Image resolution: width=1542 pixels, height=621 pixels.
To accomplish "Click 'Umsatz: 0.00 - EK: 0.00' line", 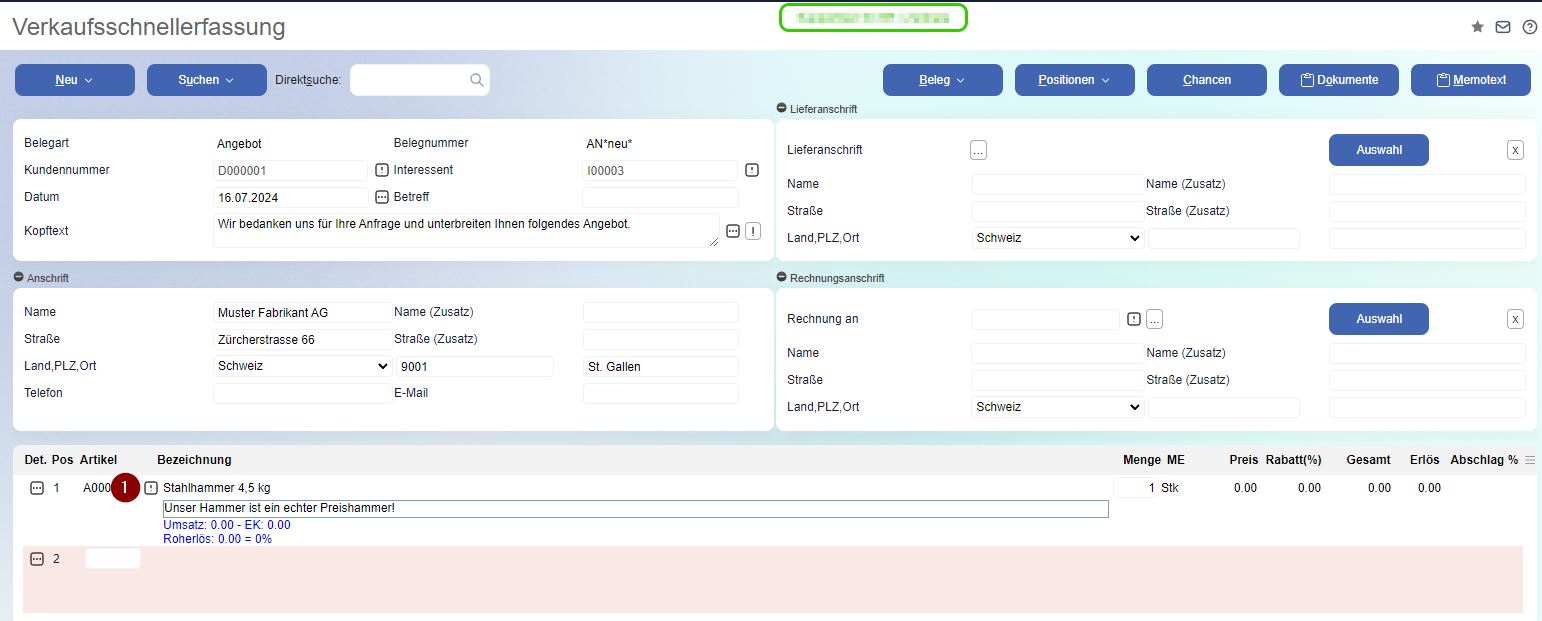I will 227,525.
